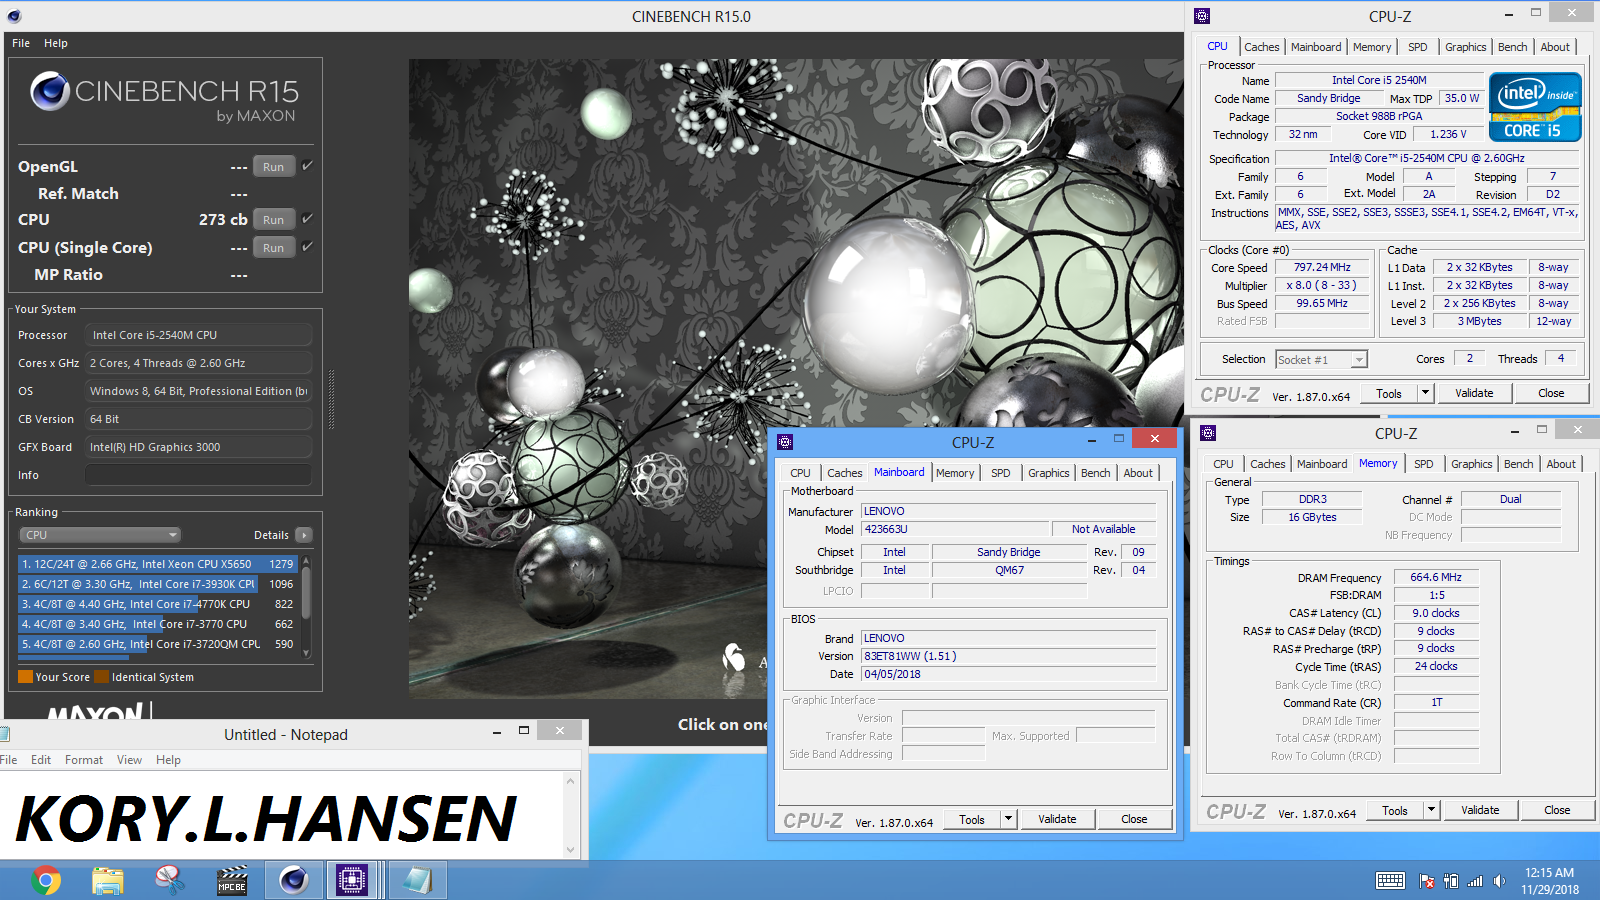This screenshot has width=1600, height=900.
Task: Click Validate in the top CPU-Z window
Action: pos(1474,393)
